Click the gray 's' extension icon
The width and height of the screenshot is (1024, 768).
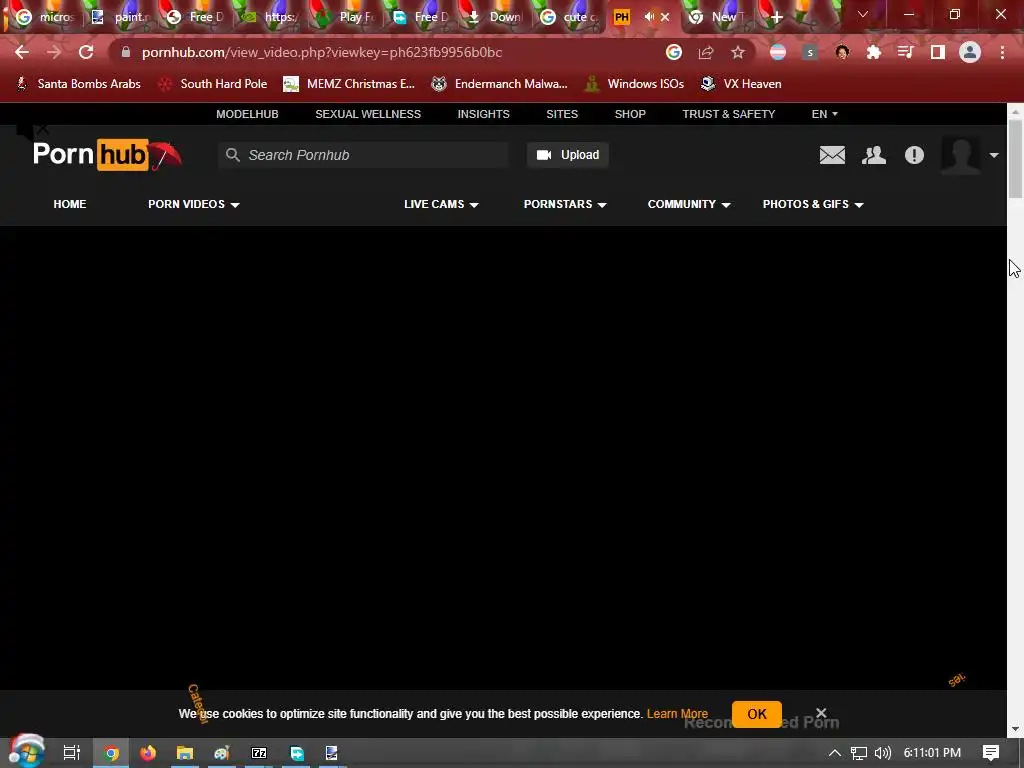pos(810,52)
